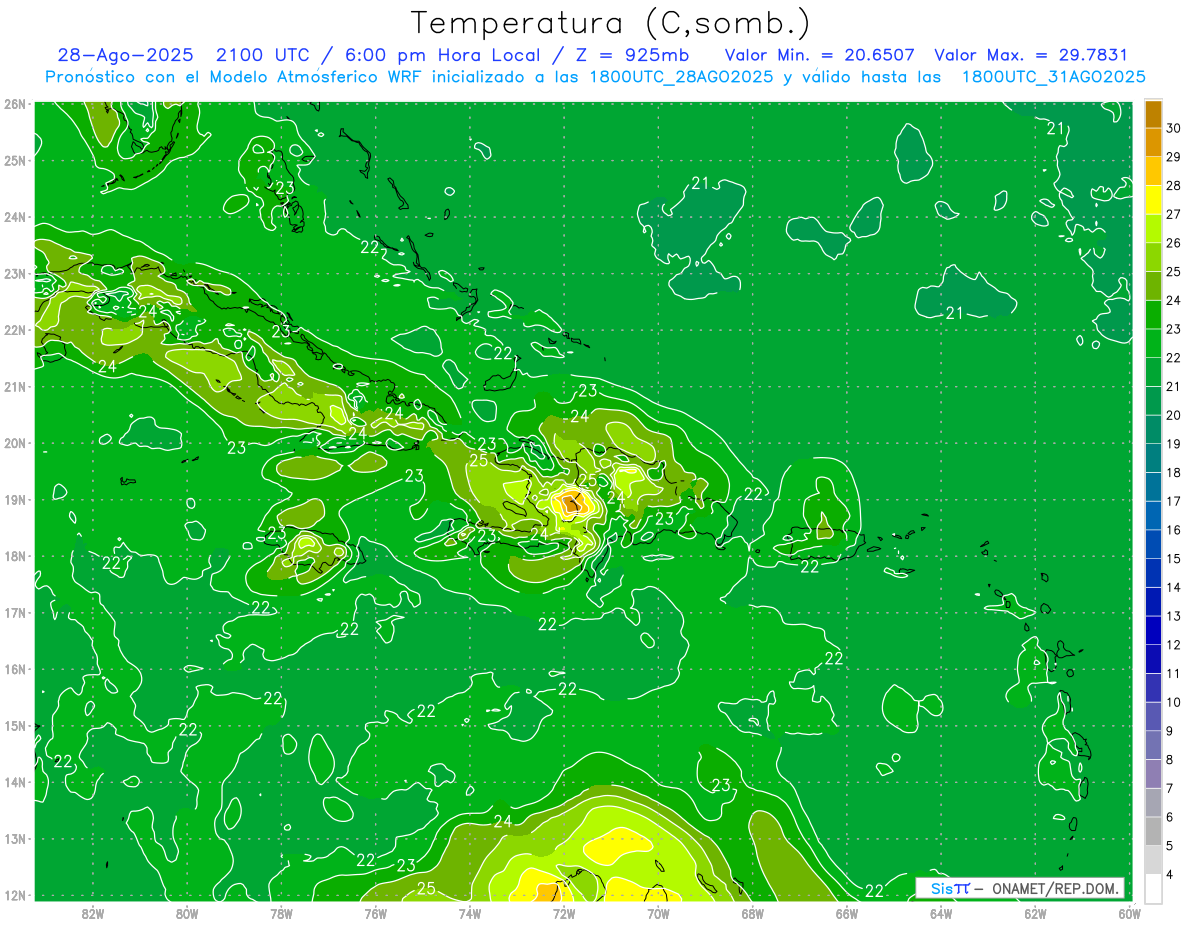The image size is (1200, 927).
Task: Click the 16N latitude axis label
Action: [14, 669]
